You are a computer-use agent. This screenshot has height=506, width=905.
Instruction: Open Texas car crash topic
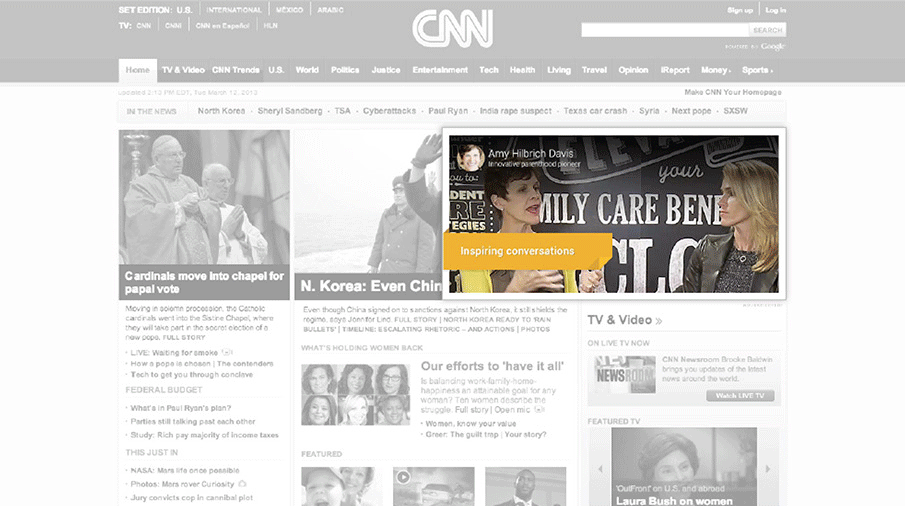(595, 111)
